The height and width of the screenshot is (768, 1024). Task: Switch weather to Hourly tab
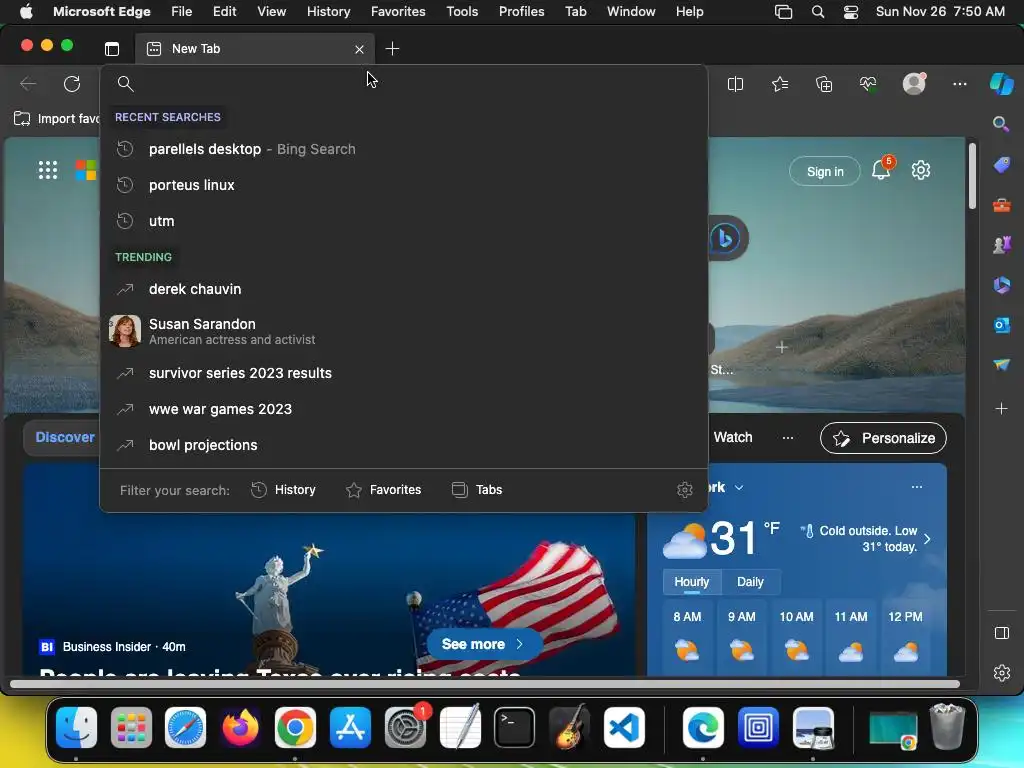(x=692, y=582)
